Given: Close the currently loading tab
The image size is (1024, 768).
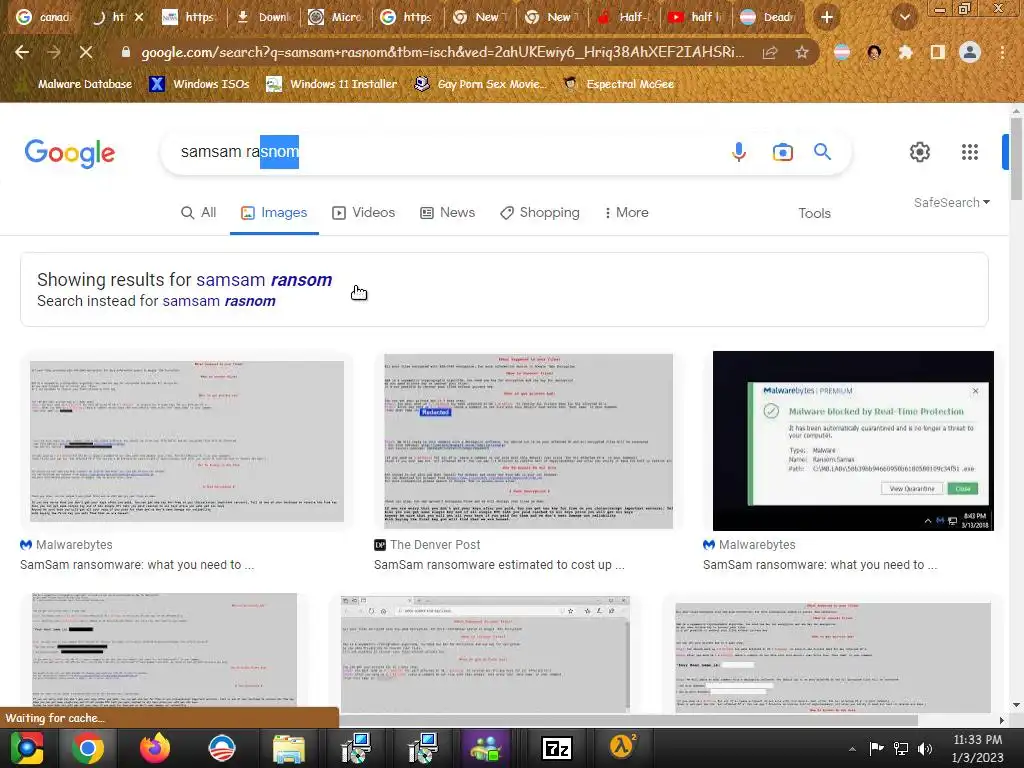Looking at the screenshot, I should point(139,17).
